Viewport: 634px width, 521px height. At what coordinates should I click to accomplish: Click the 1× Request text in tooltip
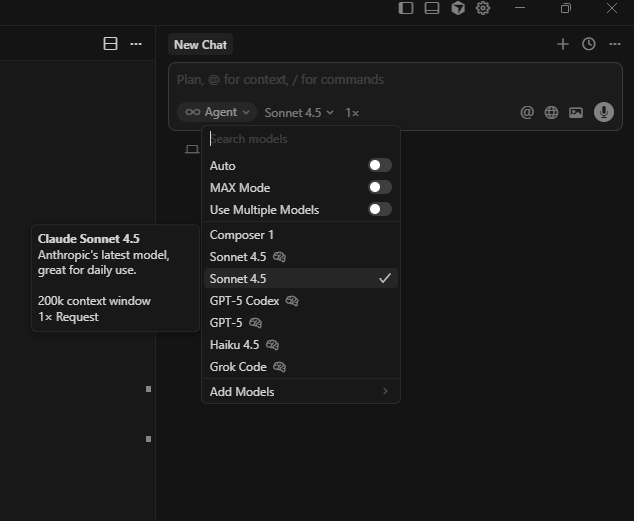click(x=68, y=316)
